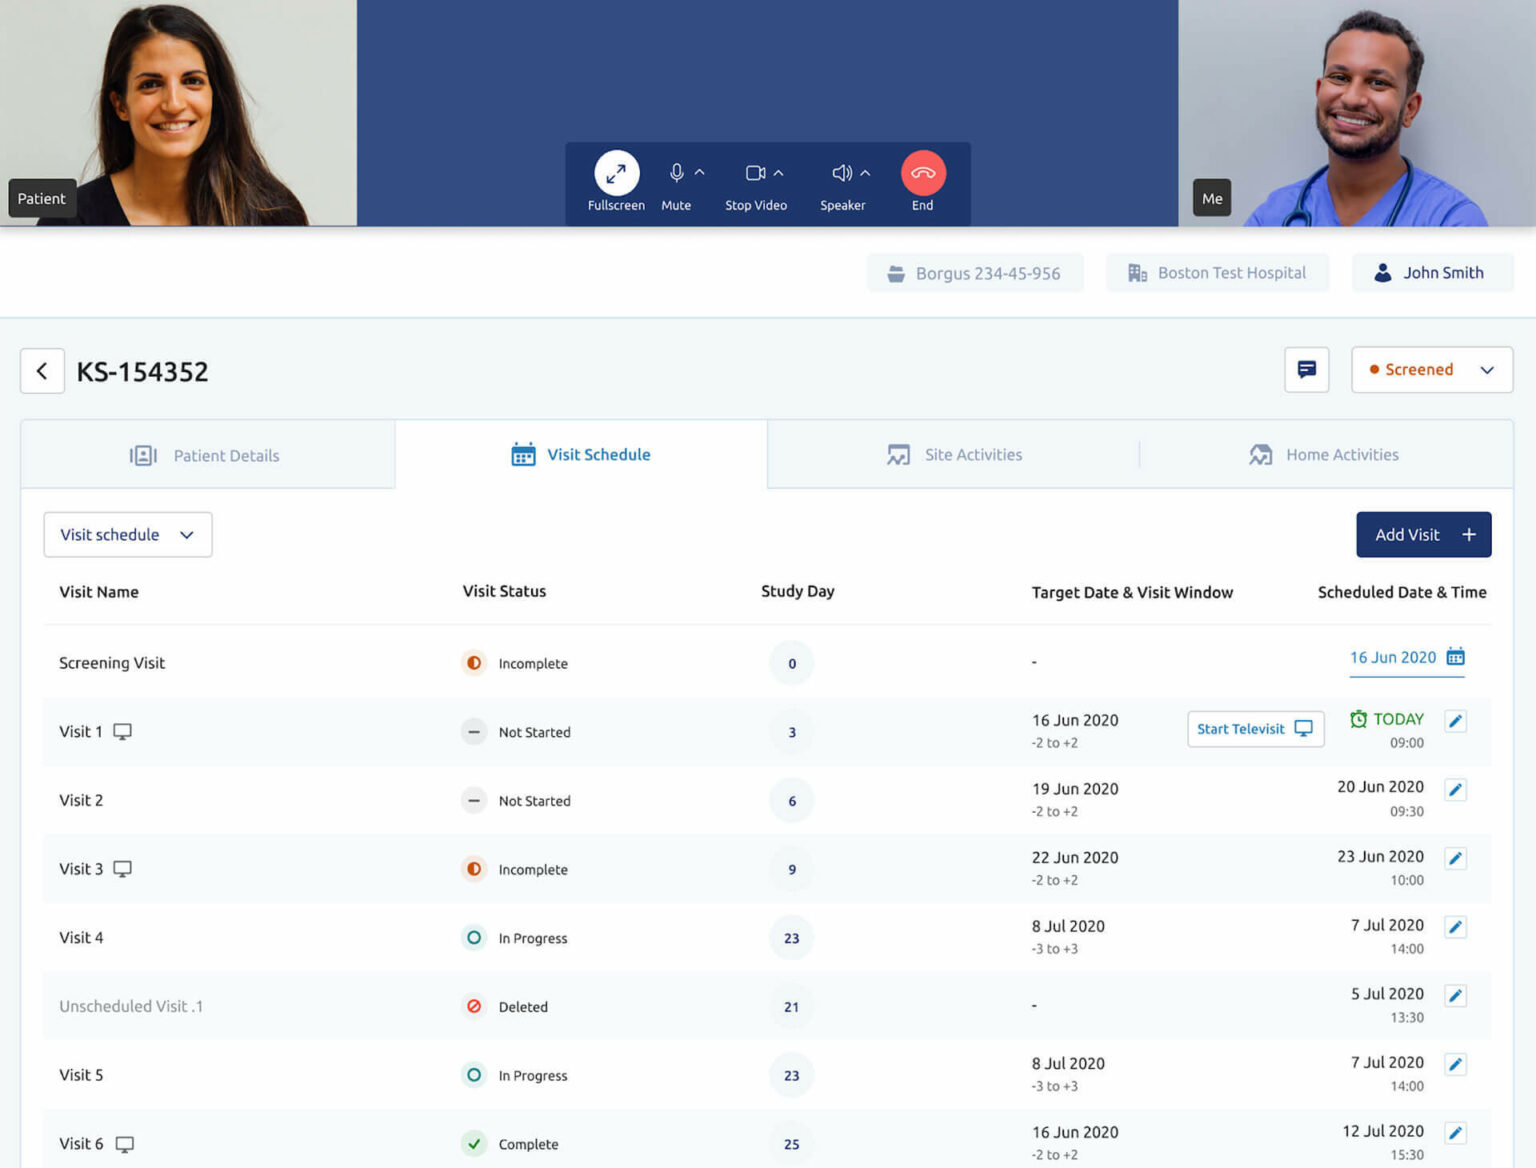Mute the microphone
1536x1168 pixels.
(676, 174)
